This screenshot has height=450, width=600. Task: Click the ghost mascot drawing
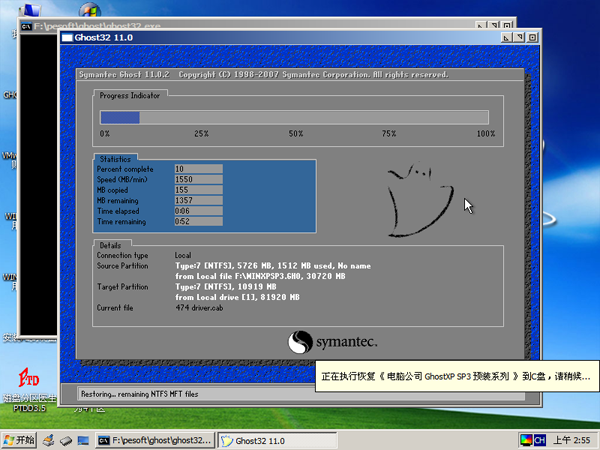tap(420, 200)
